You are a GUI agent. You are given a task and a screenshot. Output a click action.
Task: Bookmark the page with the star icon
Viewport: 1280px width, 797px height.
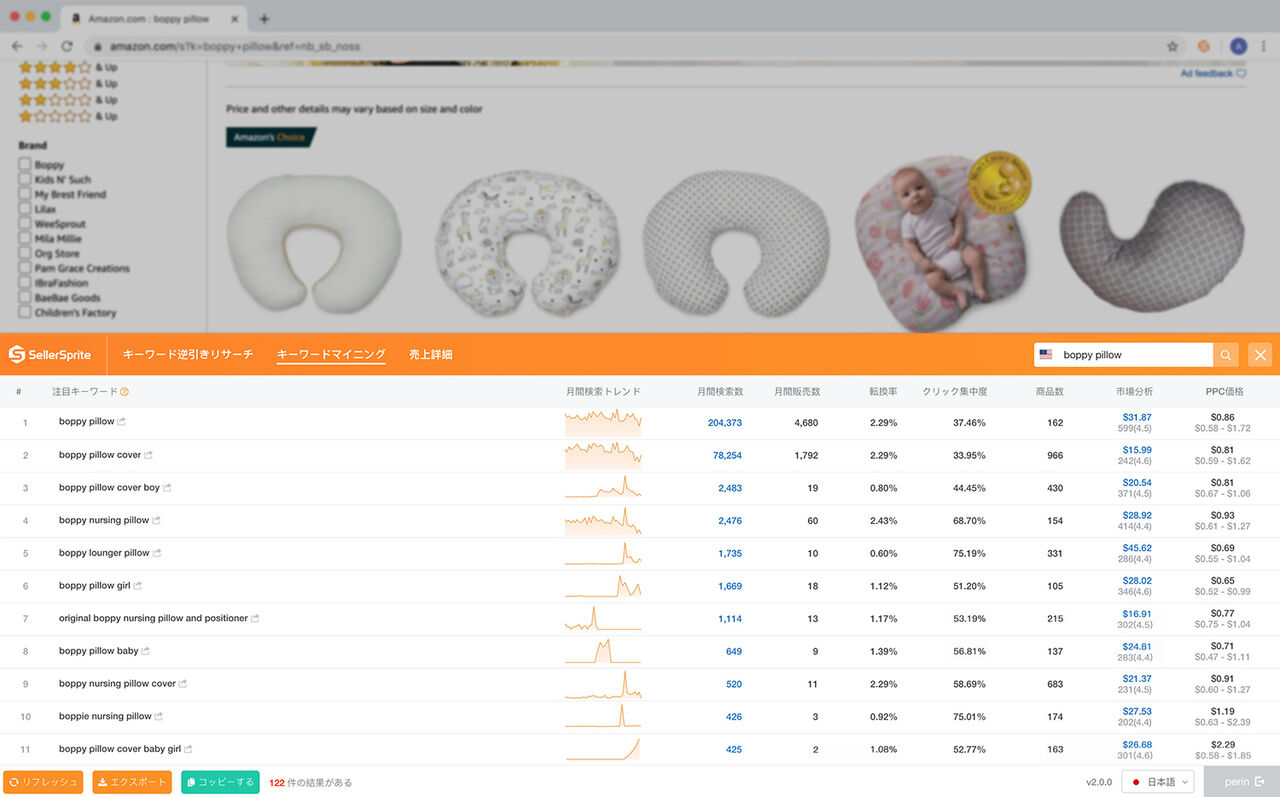pyautogui.click(x=1172, y=46)
